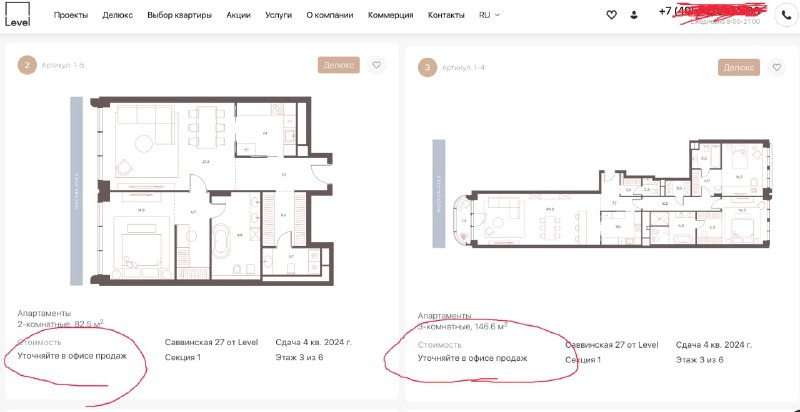Open the Услуги menu
Screen dimensions: 800x412
(279, 15)
